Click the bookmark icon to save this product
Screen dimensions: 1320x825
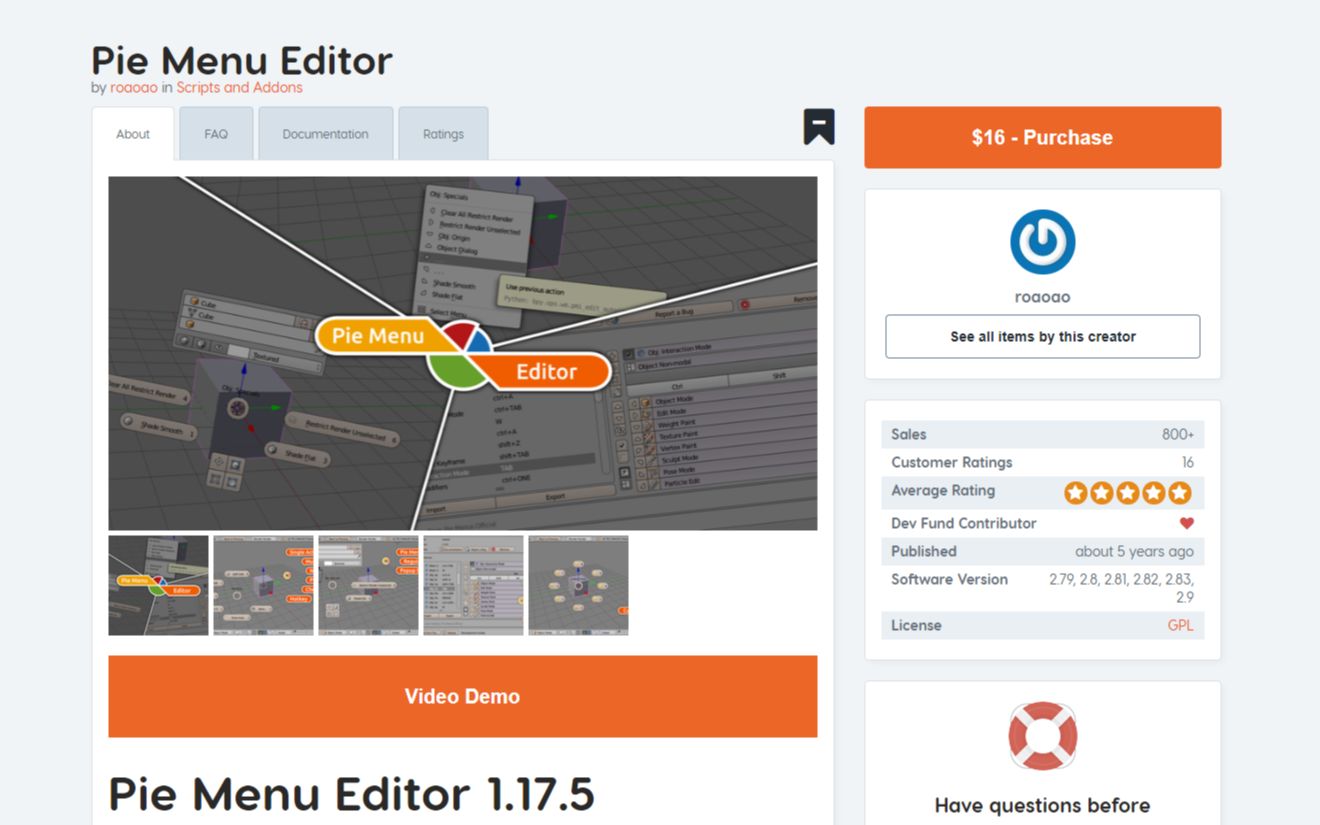click(818, 127)
